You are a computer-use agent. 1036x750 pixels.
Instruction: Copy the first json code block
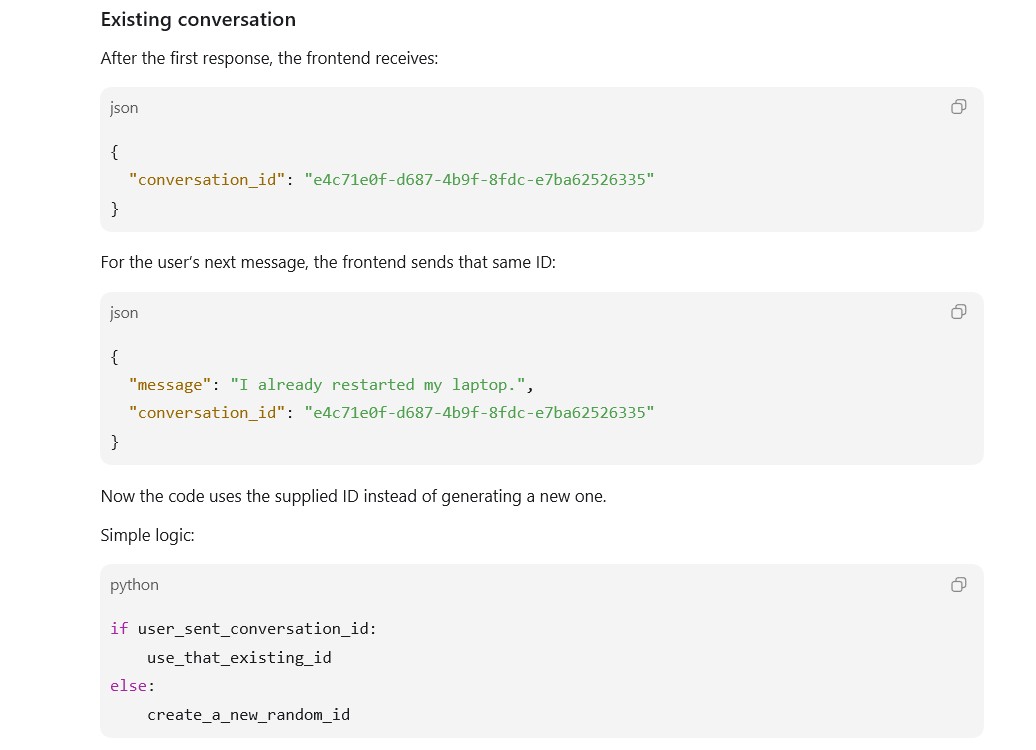point(958,107)
